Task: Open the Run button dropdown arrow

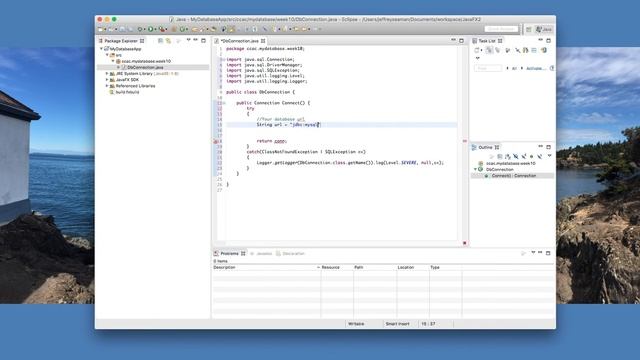Action: coord(155,29)
